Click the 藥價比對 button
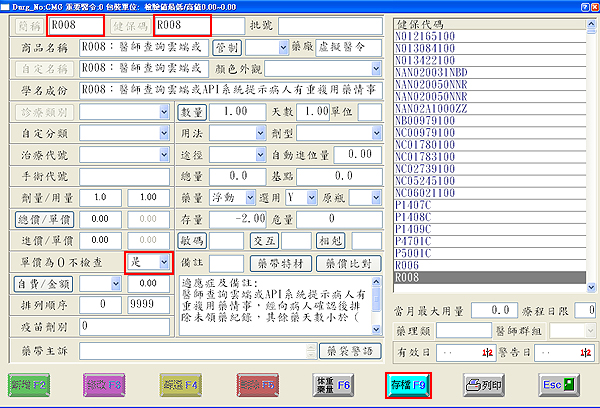The image size is (600, 408). pyautogui.click(x=349, y=263)
